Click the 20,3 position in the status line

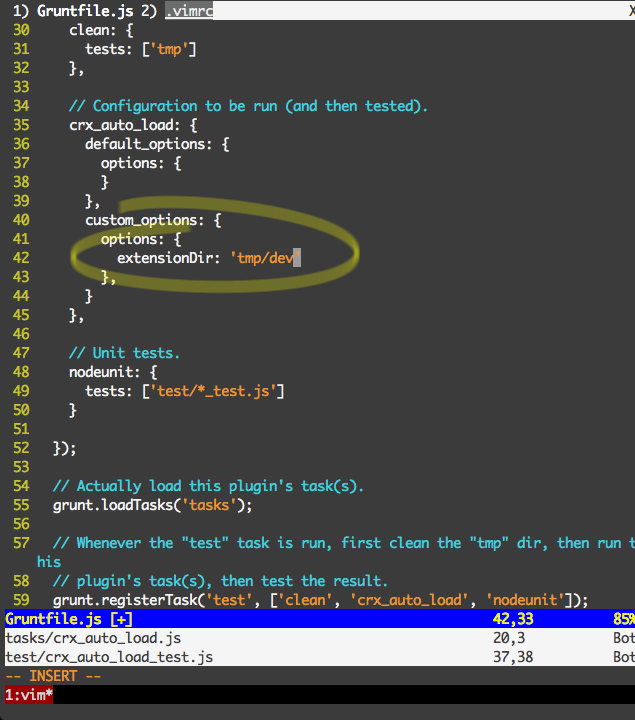[x=509, y=638]
